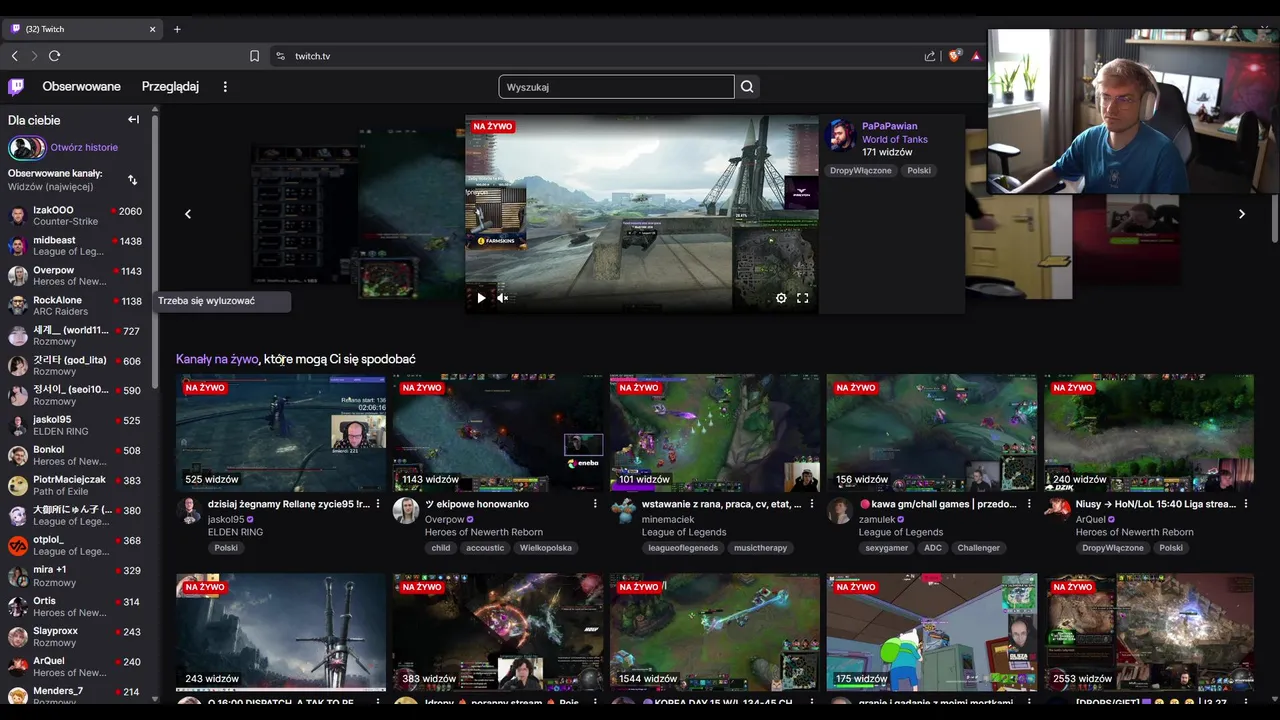Open the Przeglądaj tab

tap(170, 87)
